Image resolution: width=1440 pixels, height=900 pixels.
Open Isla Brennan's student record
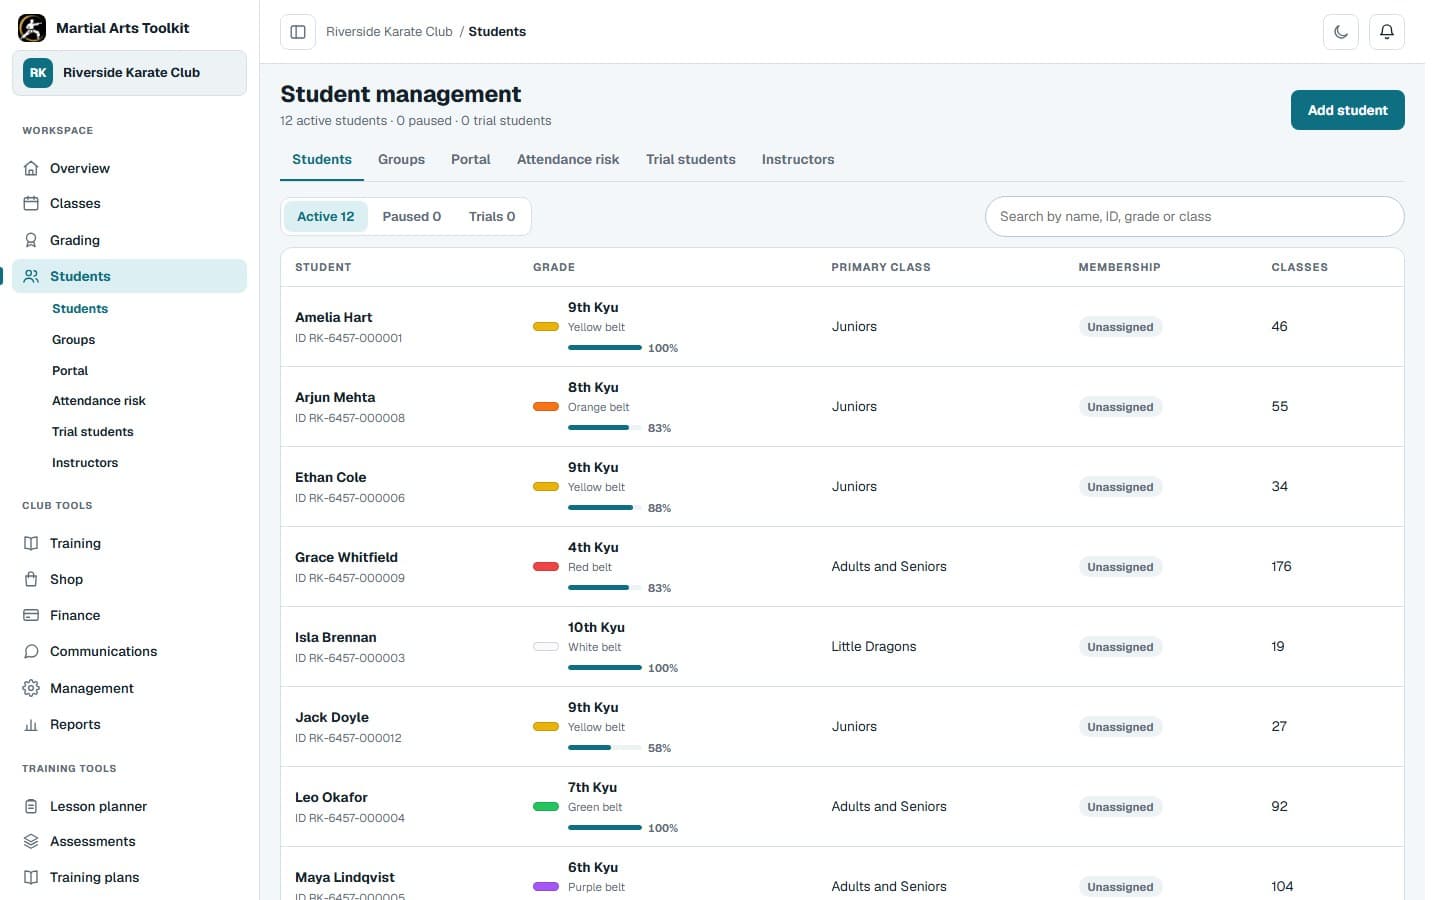842,647
